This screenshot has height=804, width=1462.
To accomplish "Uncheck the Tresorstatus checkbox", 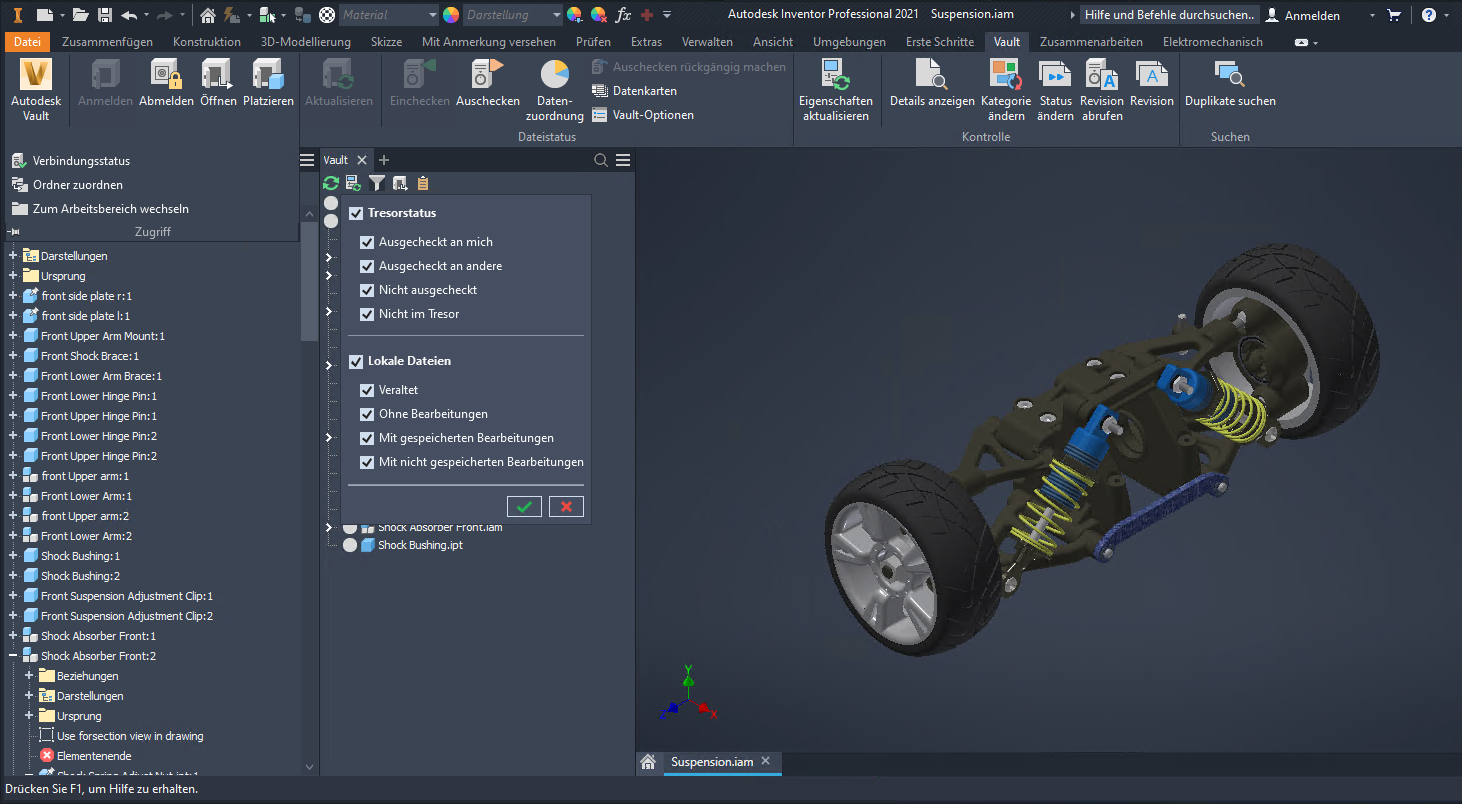I will 356,213.
